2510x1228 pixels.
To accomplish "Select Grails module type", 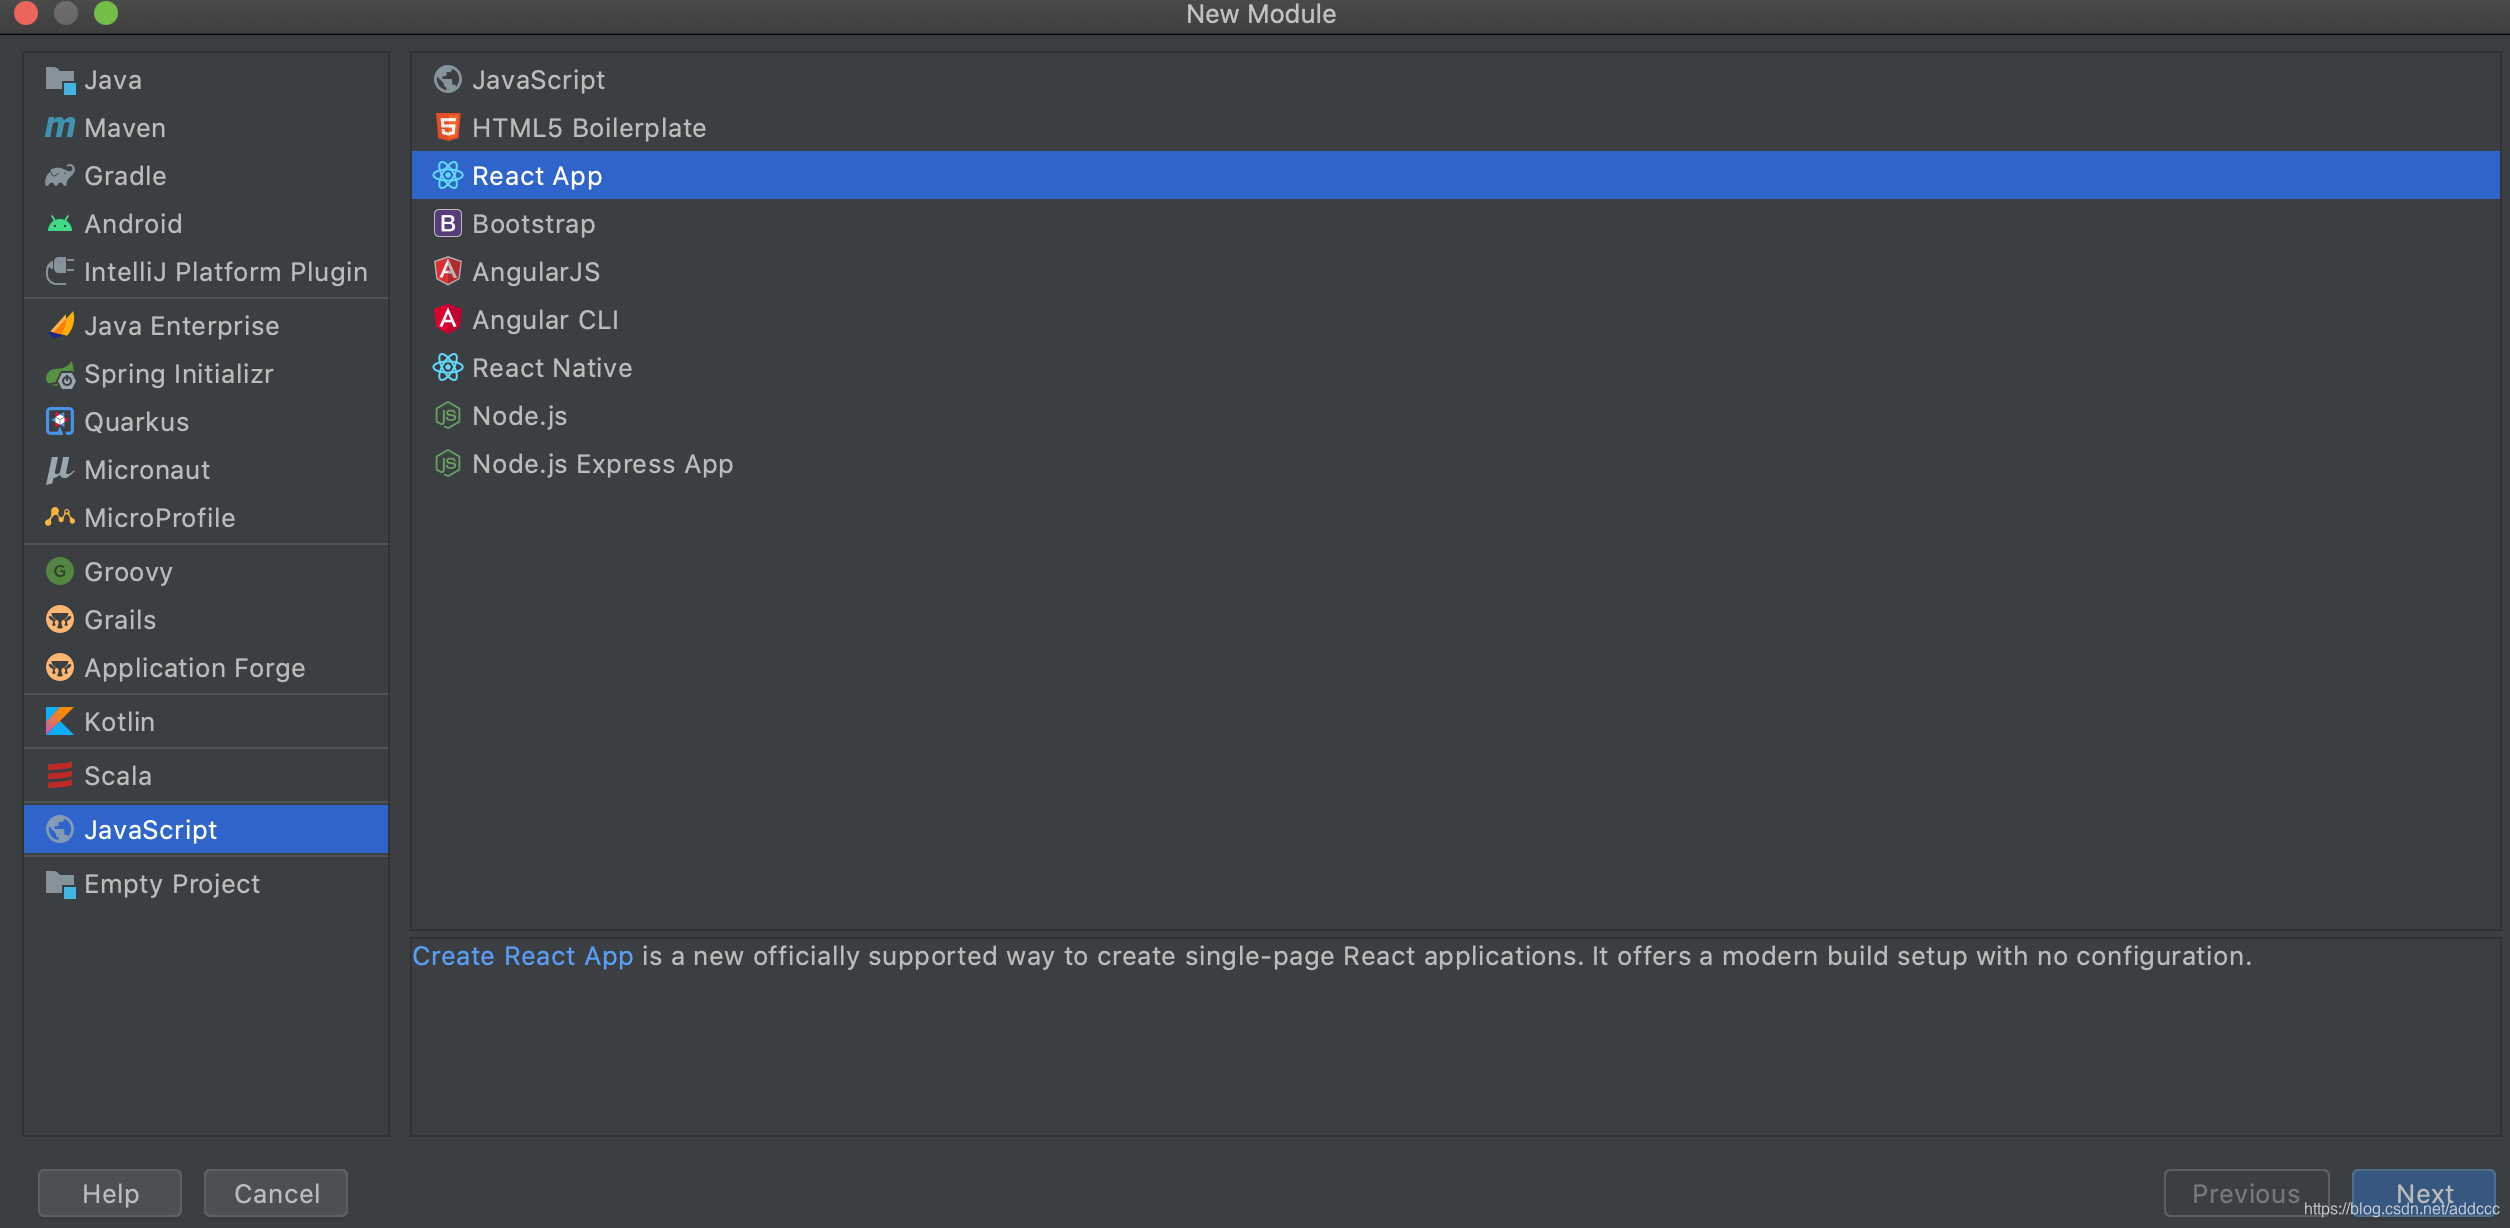I will (x=206, y=620).
